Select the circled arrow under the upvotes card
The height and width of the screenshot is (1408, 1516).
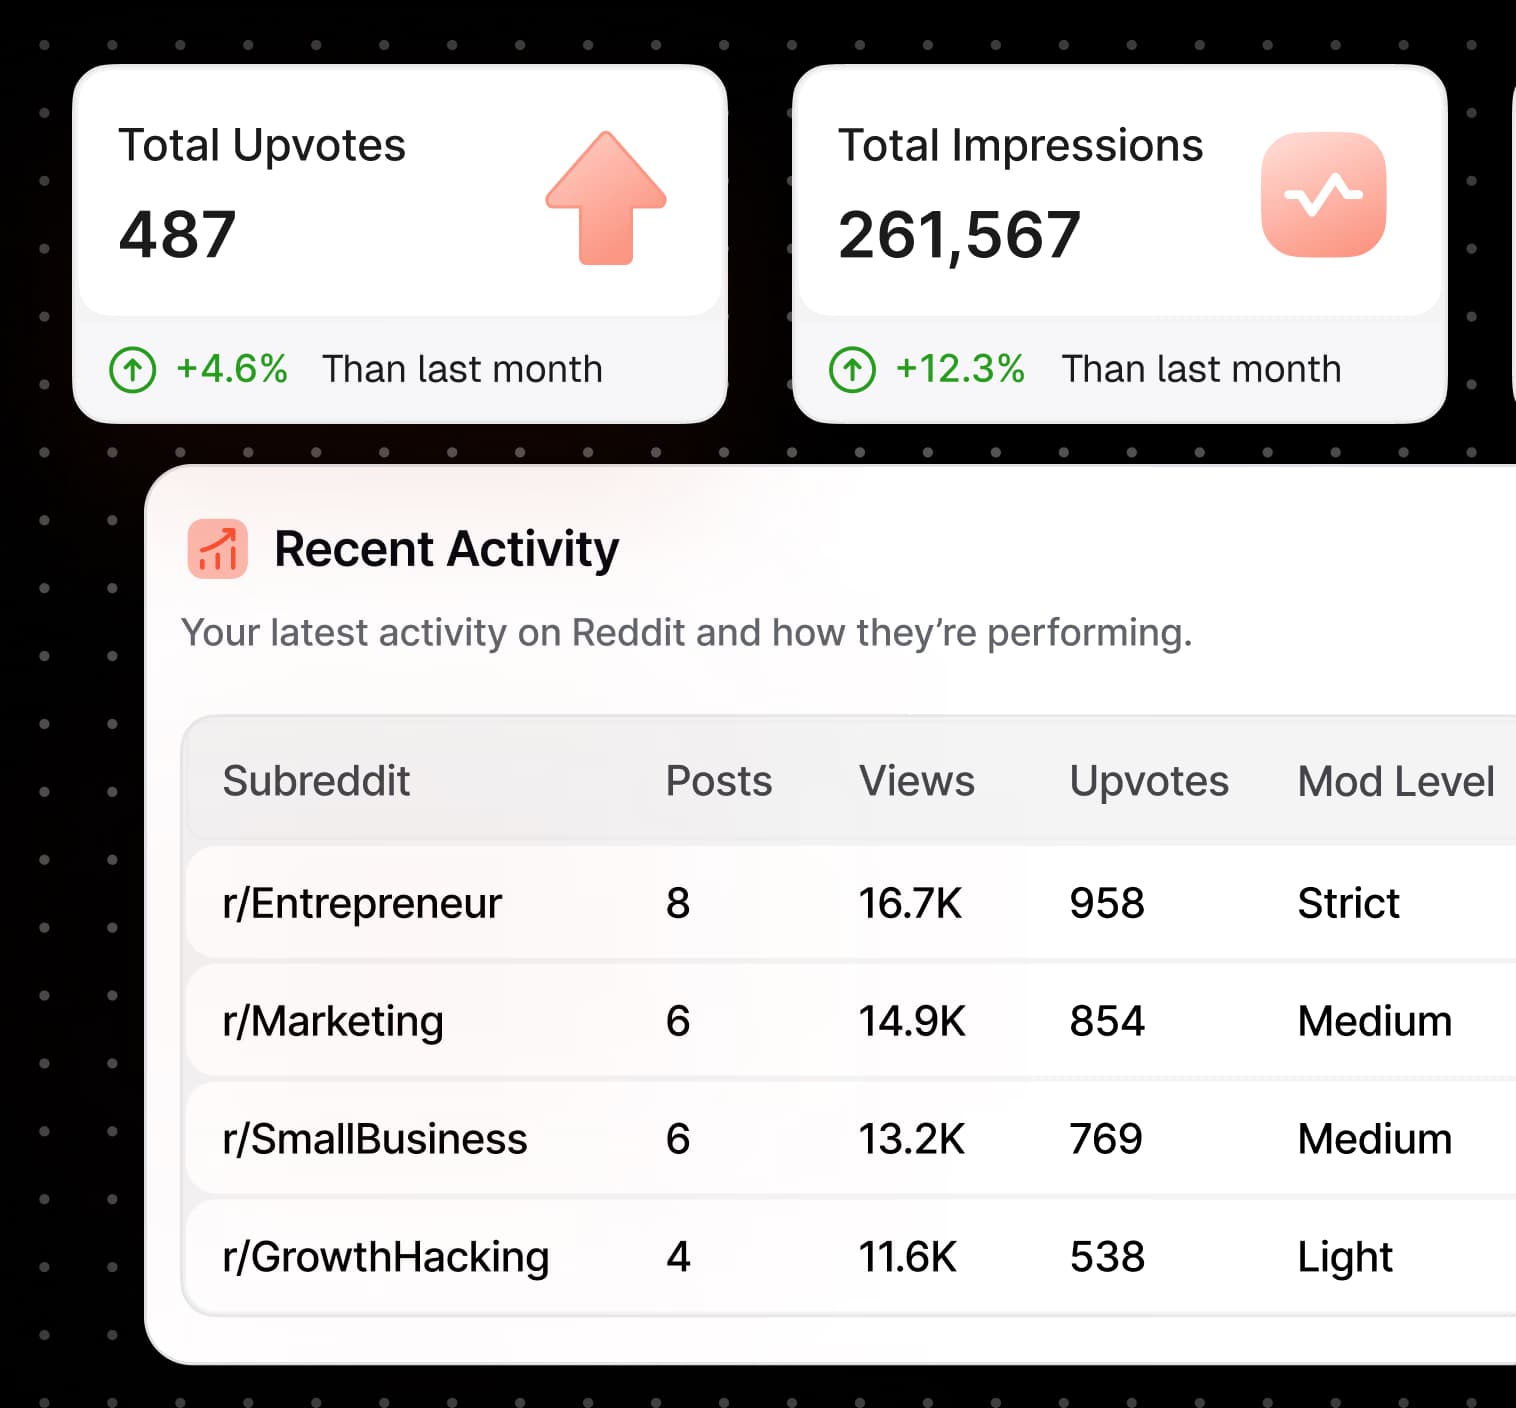point(132,369)
